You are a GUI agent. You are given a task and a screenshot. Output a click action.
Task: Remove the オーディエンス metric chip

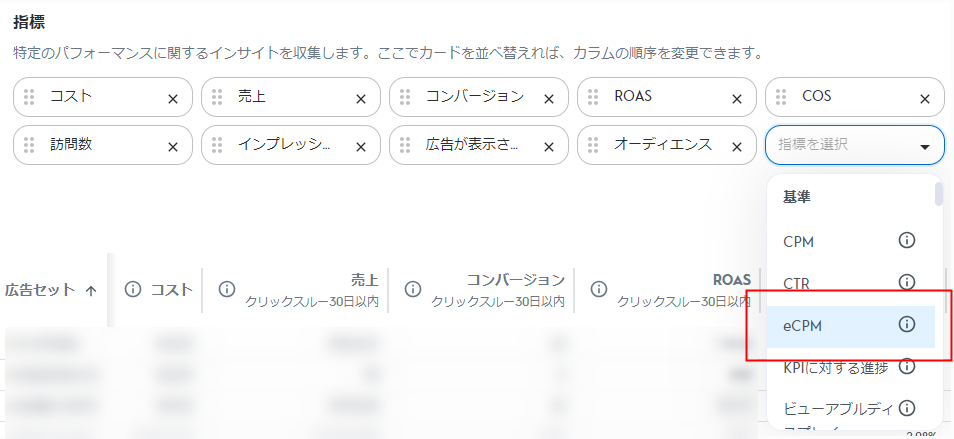point(737,146)
